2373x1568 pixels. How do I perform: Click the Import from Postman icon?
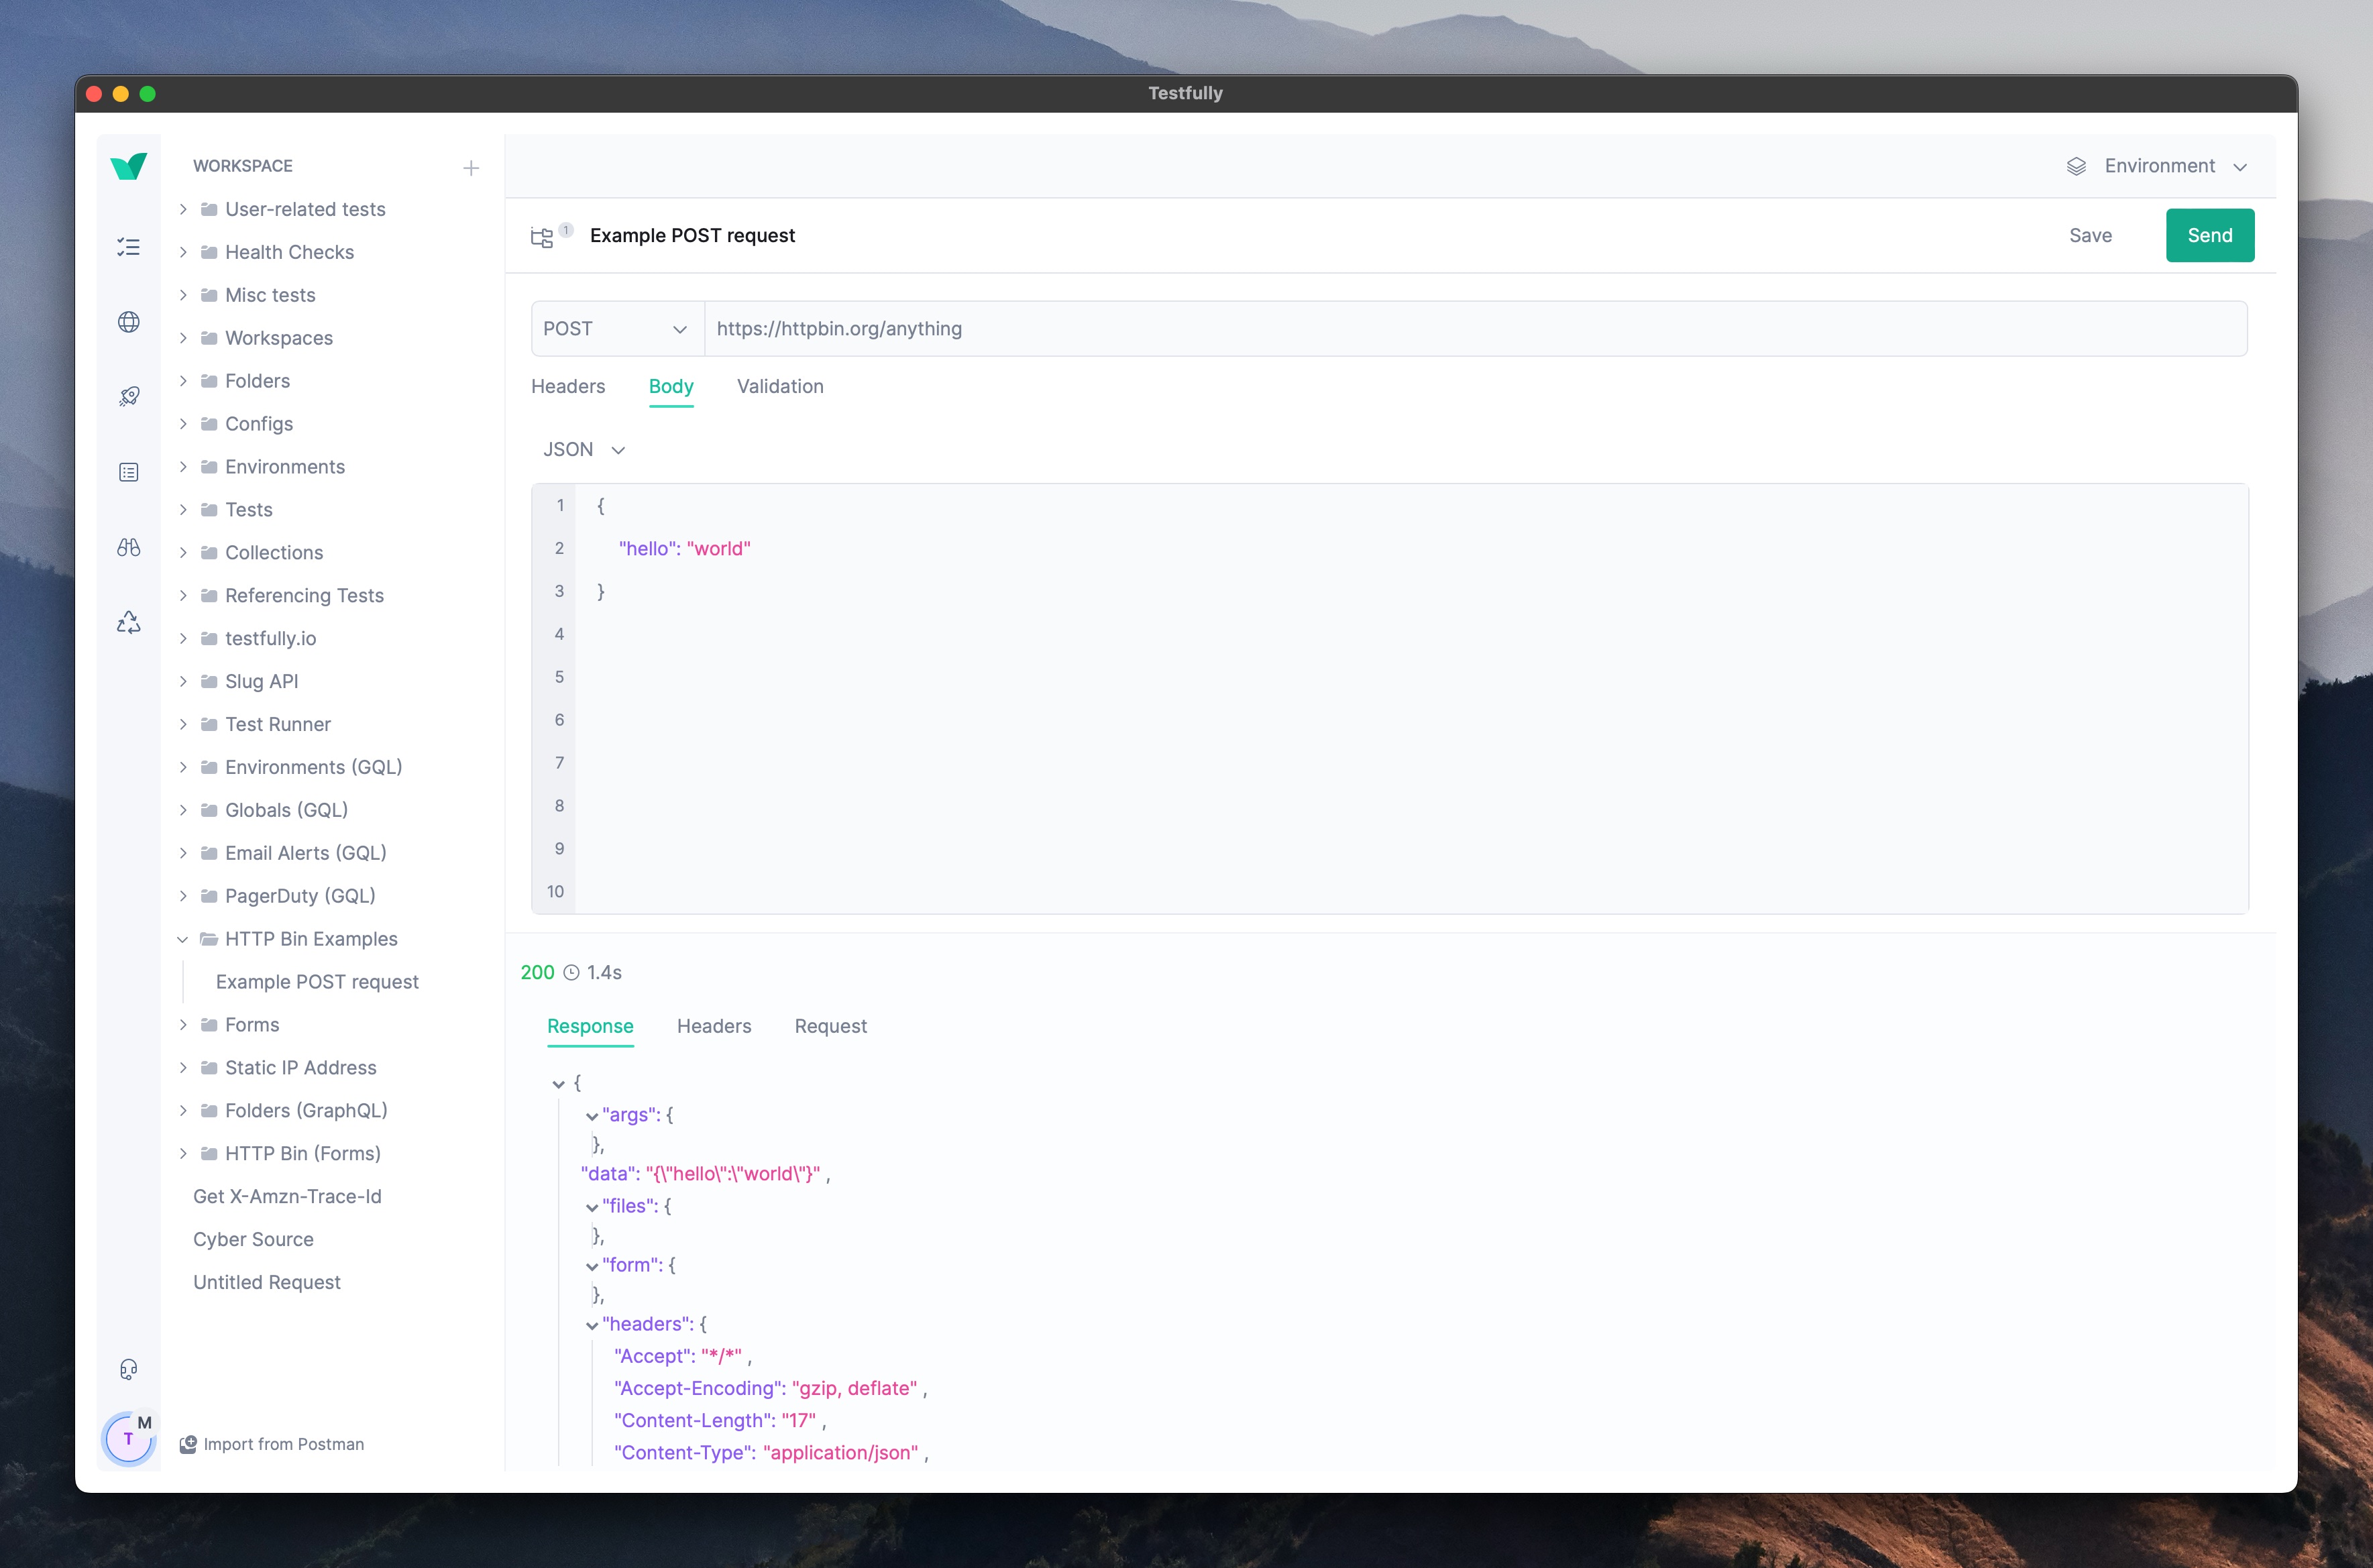pos(188,1444)
